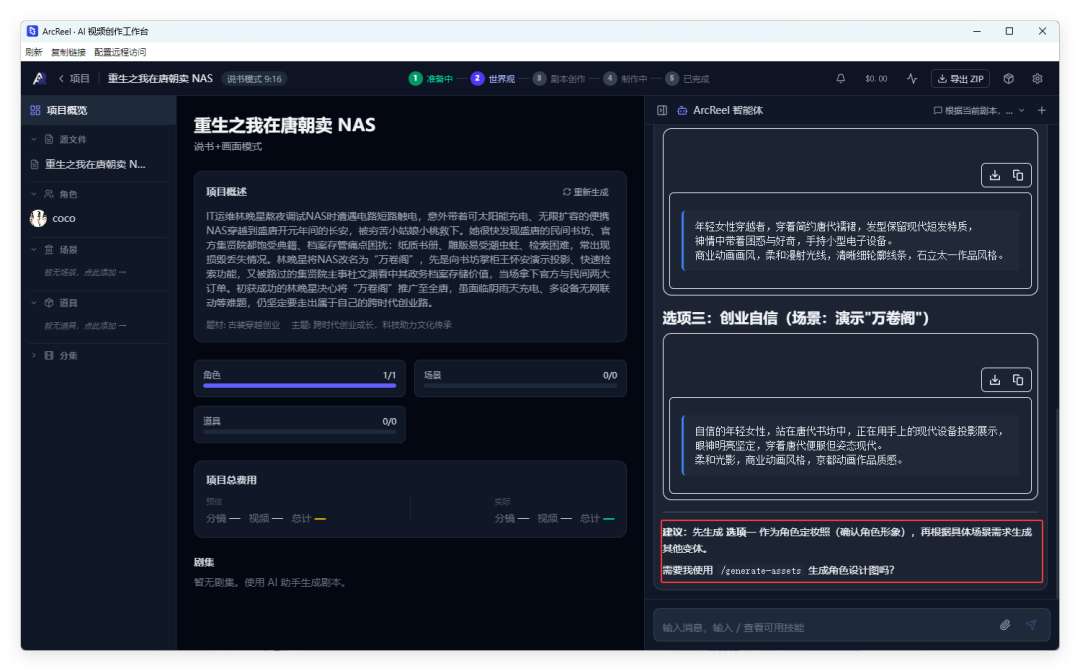Click the 暂无场景，点此添加 link

point(85,273)
